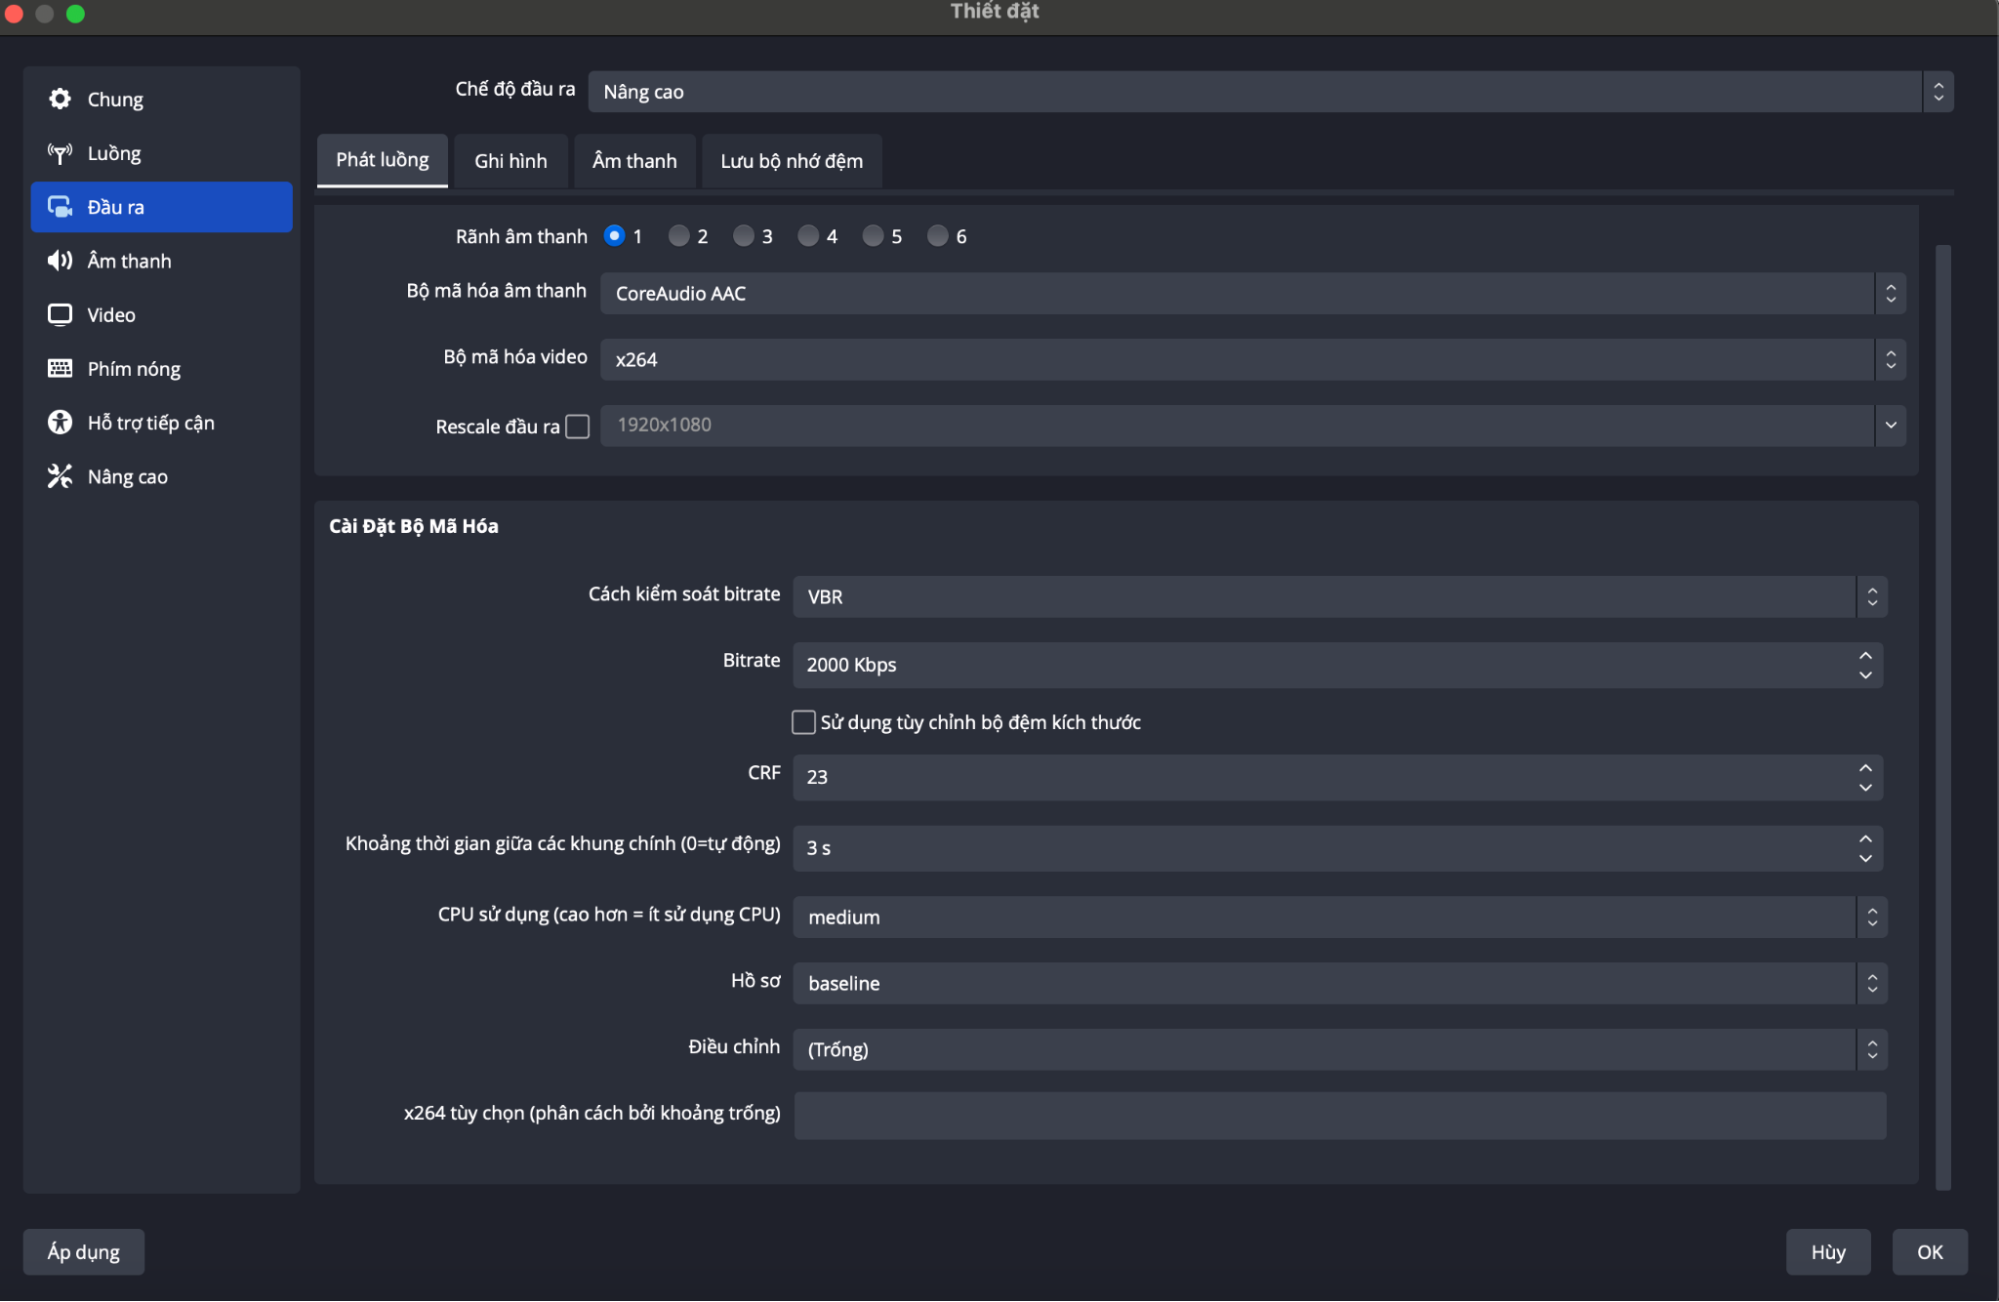Switch to the Ghi hình tab
The image size is (1999, 1302).
[510, 161]
